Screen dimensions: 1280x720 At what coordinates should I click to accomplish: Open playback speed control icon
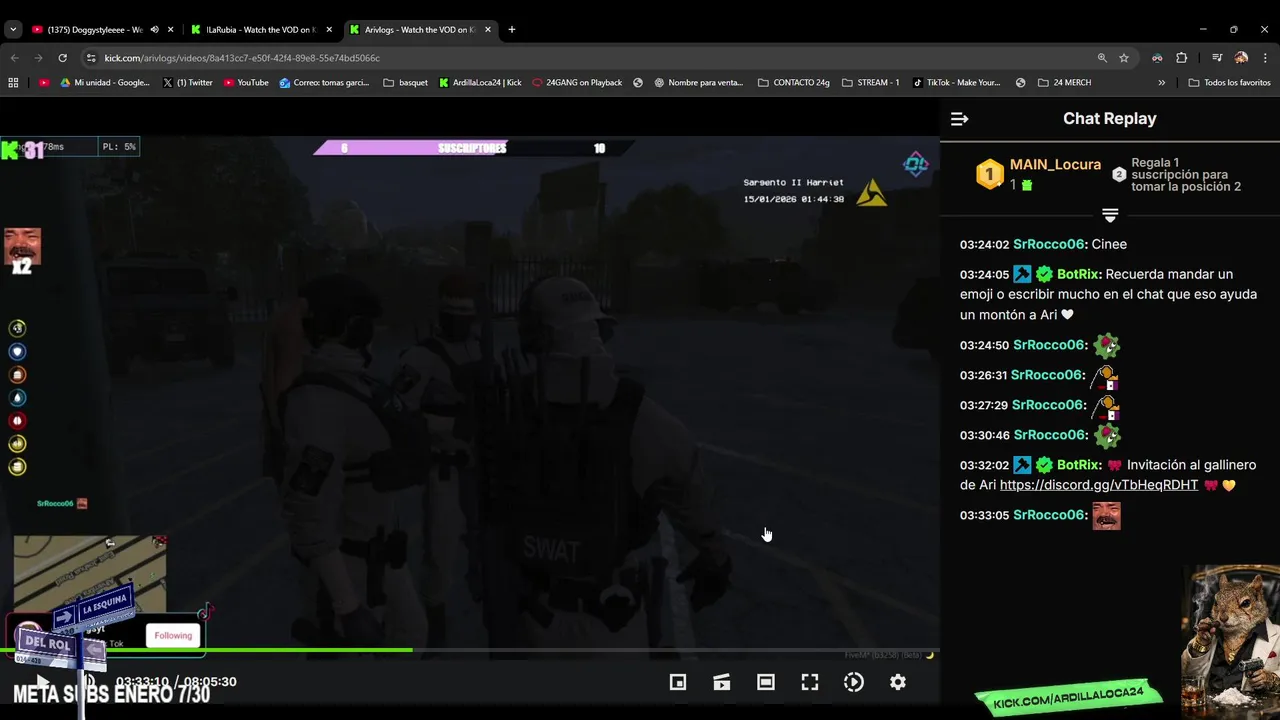[854, 682]
